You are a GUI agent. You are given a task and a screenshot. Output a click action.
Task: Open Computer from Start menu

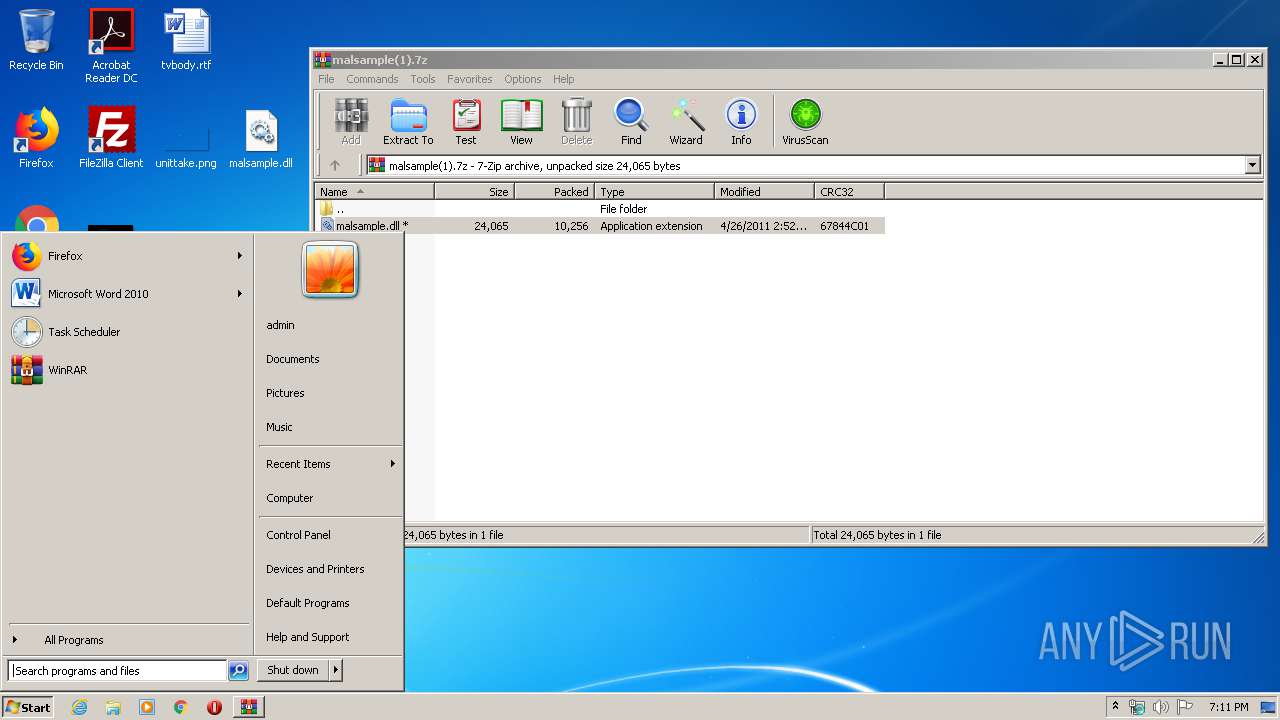tap(289, 498)
